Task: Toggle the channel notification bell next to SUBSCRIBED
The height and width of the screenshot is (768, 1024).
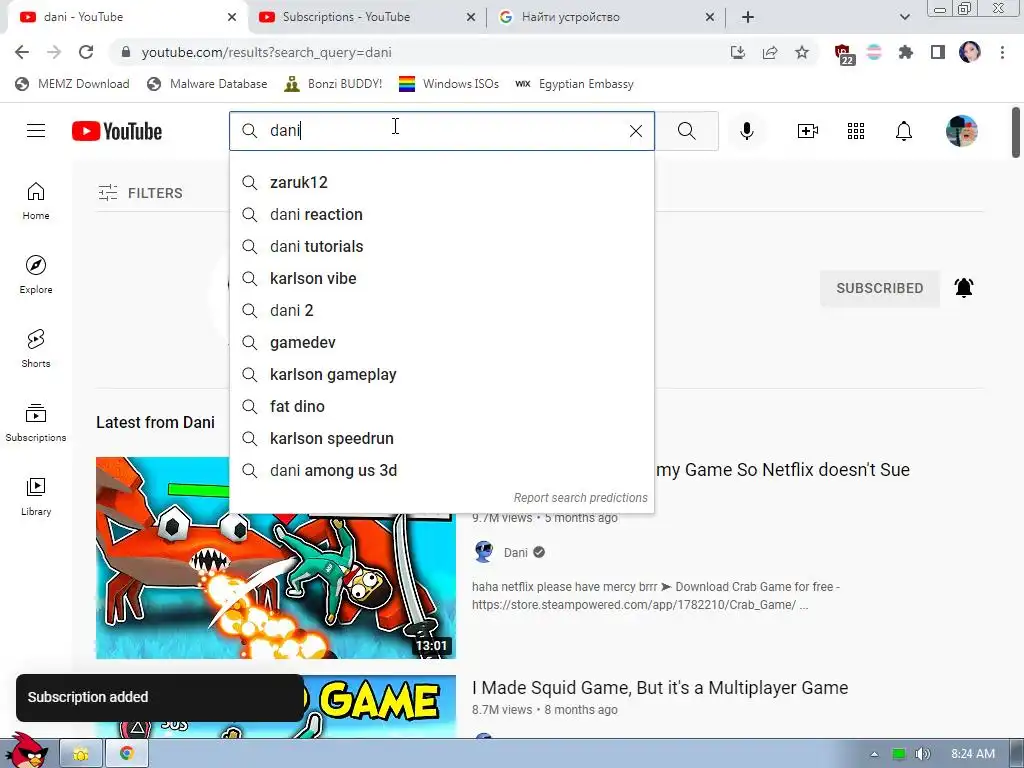Action: coord(964,287)
